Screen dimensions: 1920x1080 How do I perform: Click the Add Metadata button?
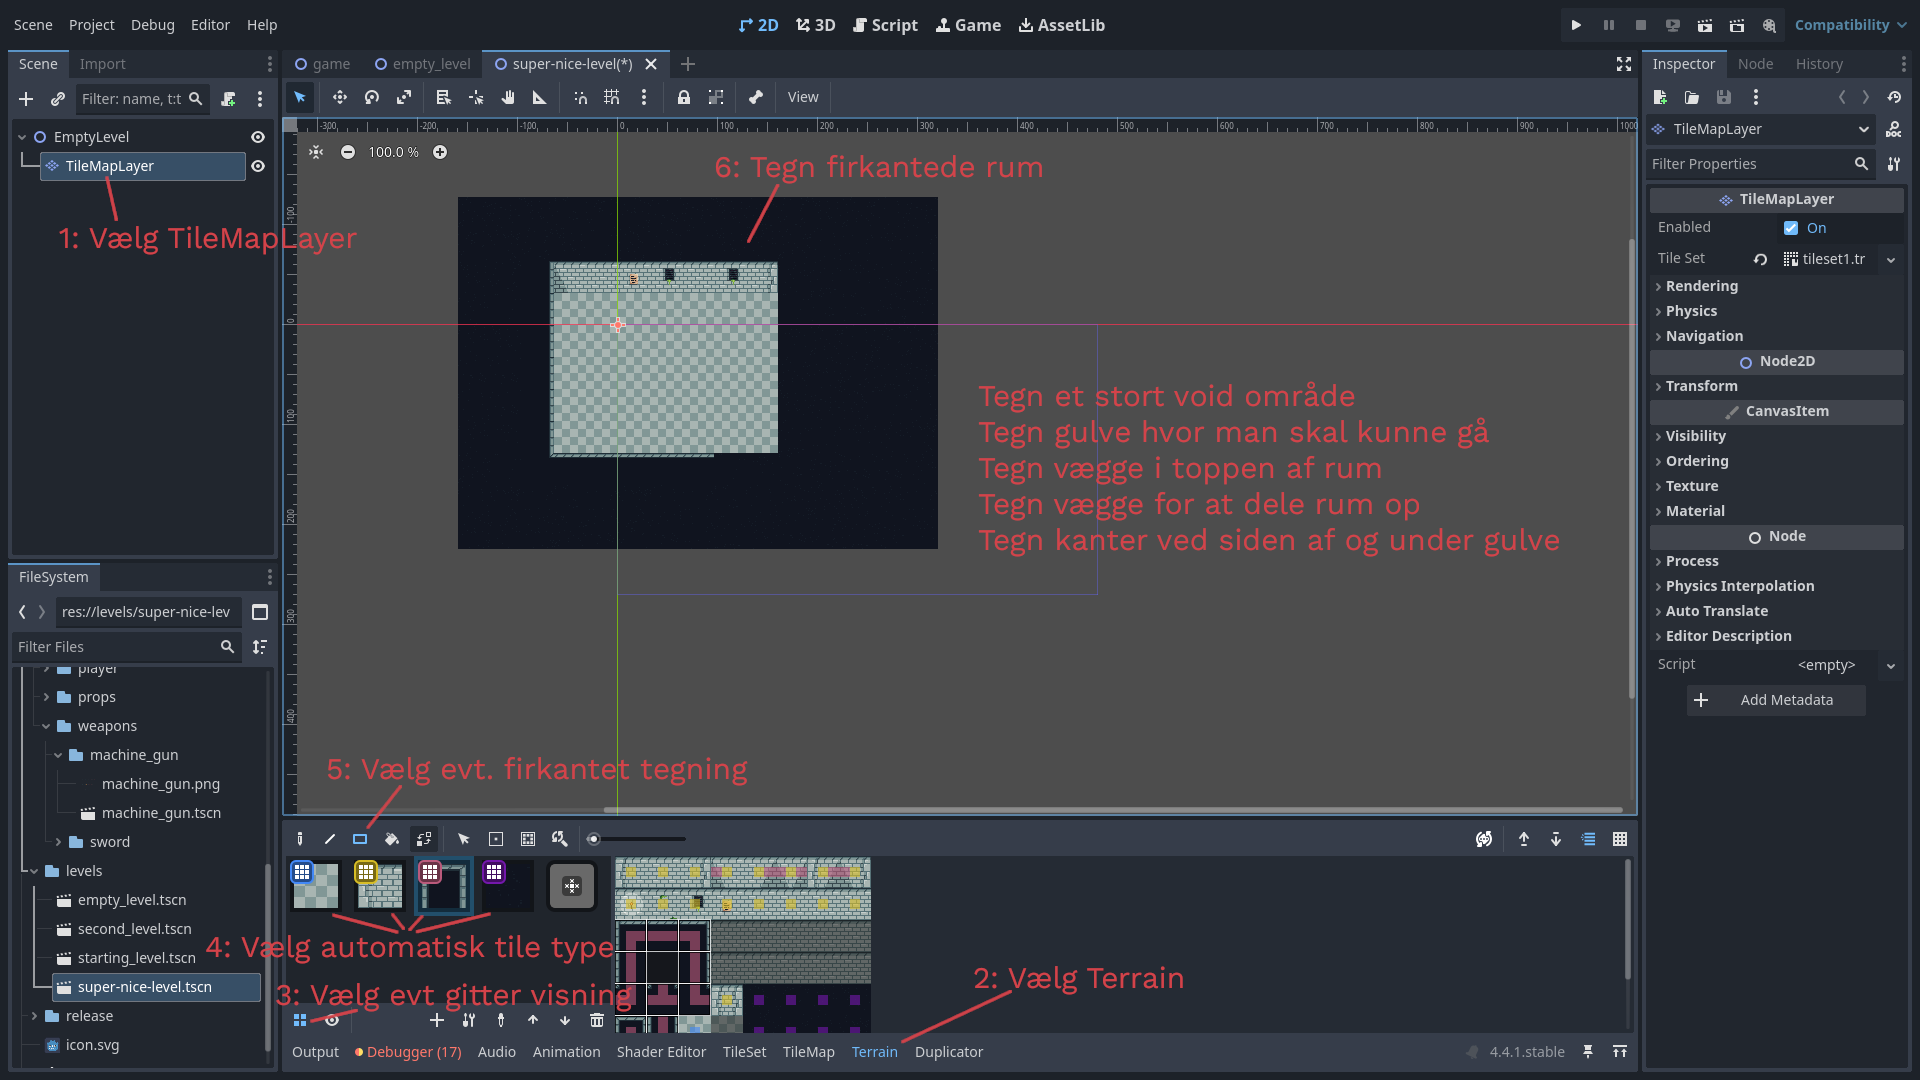coord(1776,700)
